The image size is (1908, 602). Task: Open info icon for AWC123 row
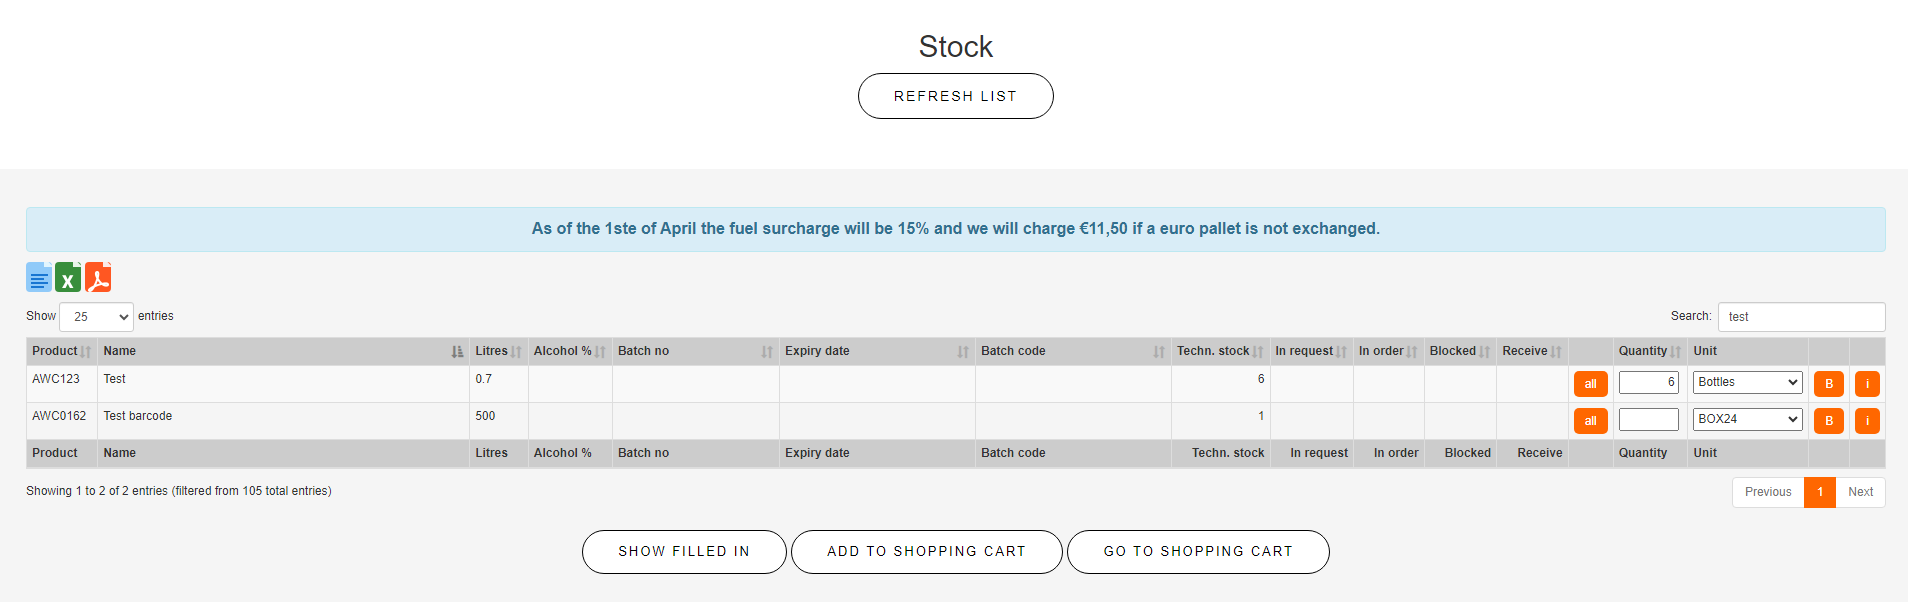pyautogui.click(x=1867, y=384)
